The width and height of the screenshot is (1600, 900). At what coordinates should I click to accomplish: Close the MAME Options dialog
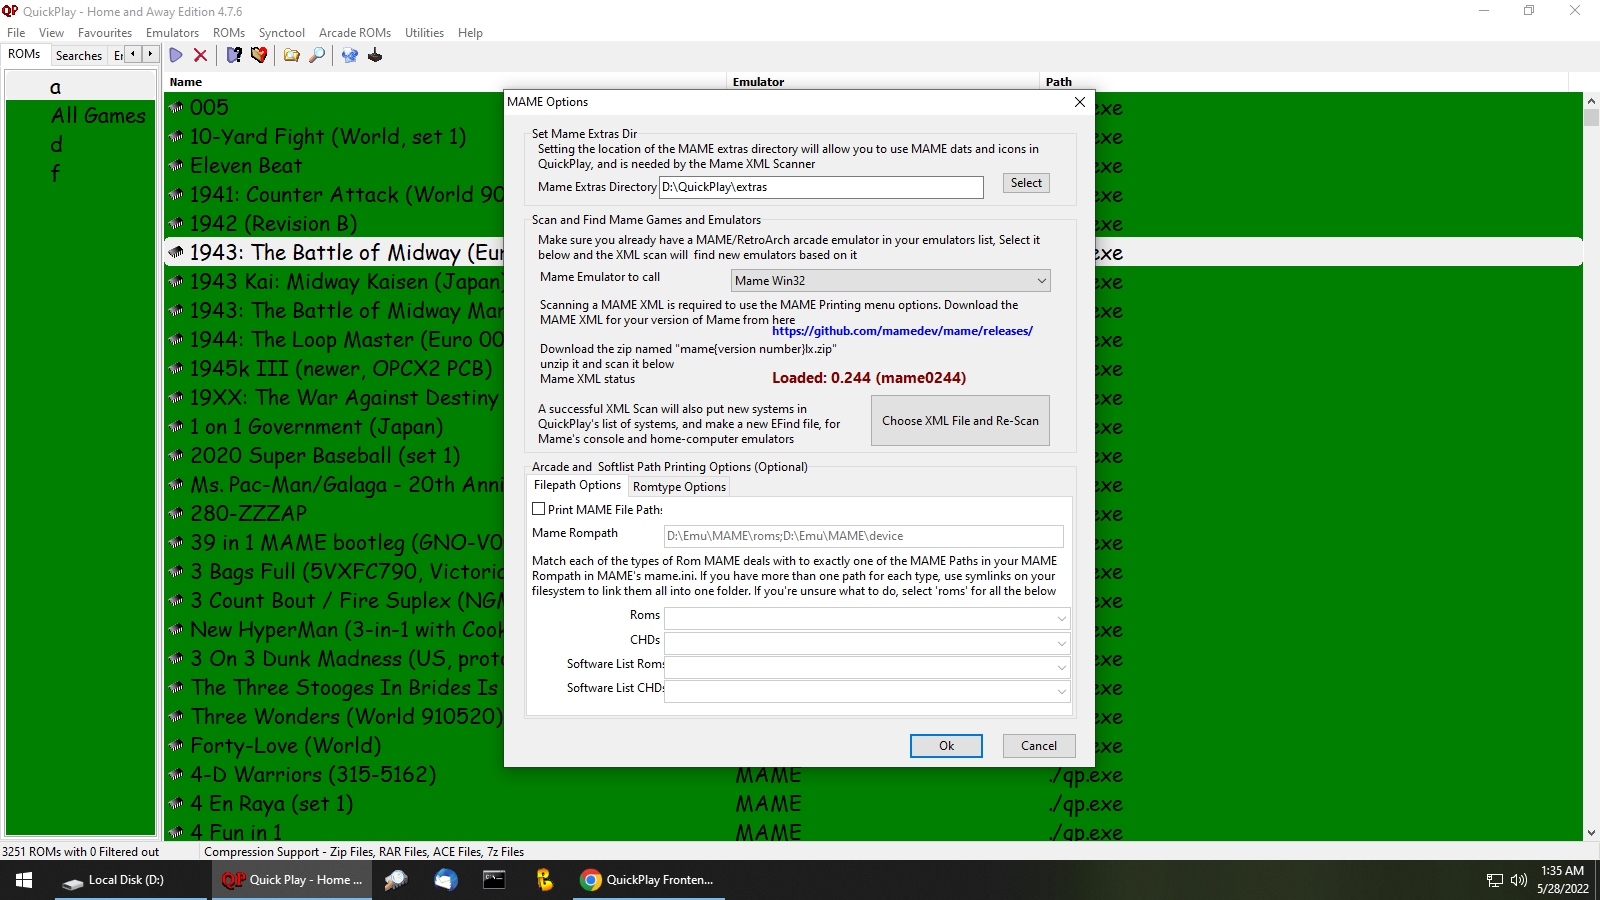tap(1080, 102)
